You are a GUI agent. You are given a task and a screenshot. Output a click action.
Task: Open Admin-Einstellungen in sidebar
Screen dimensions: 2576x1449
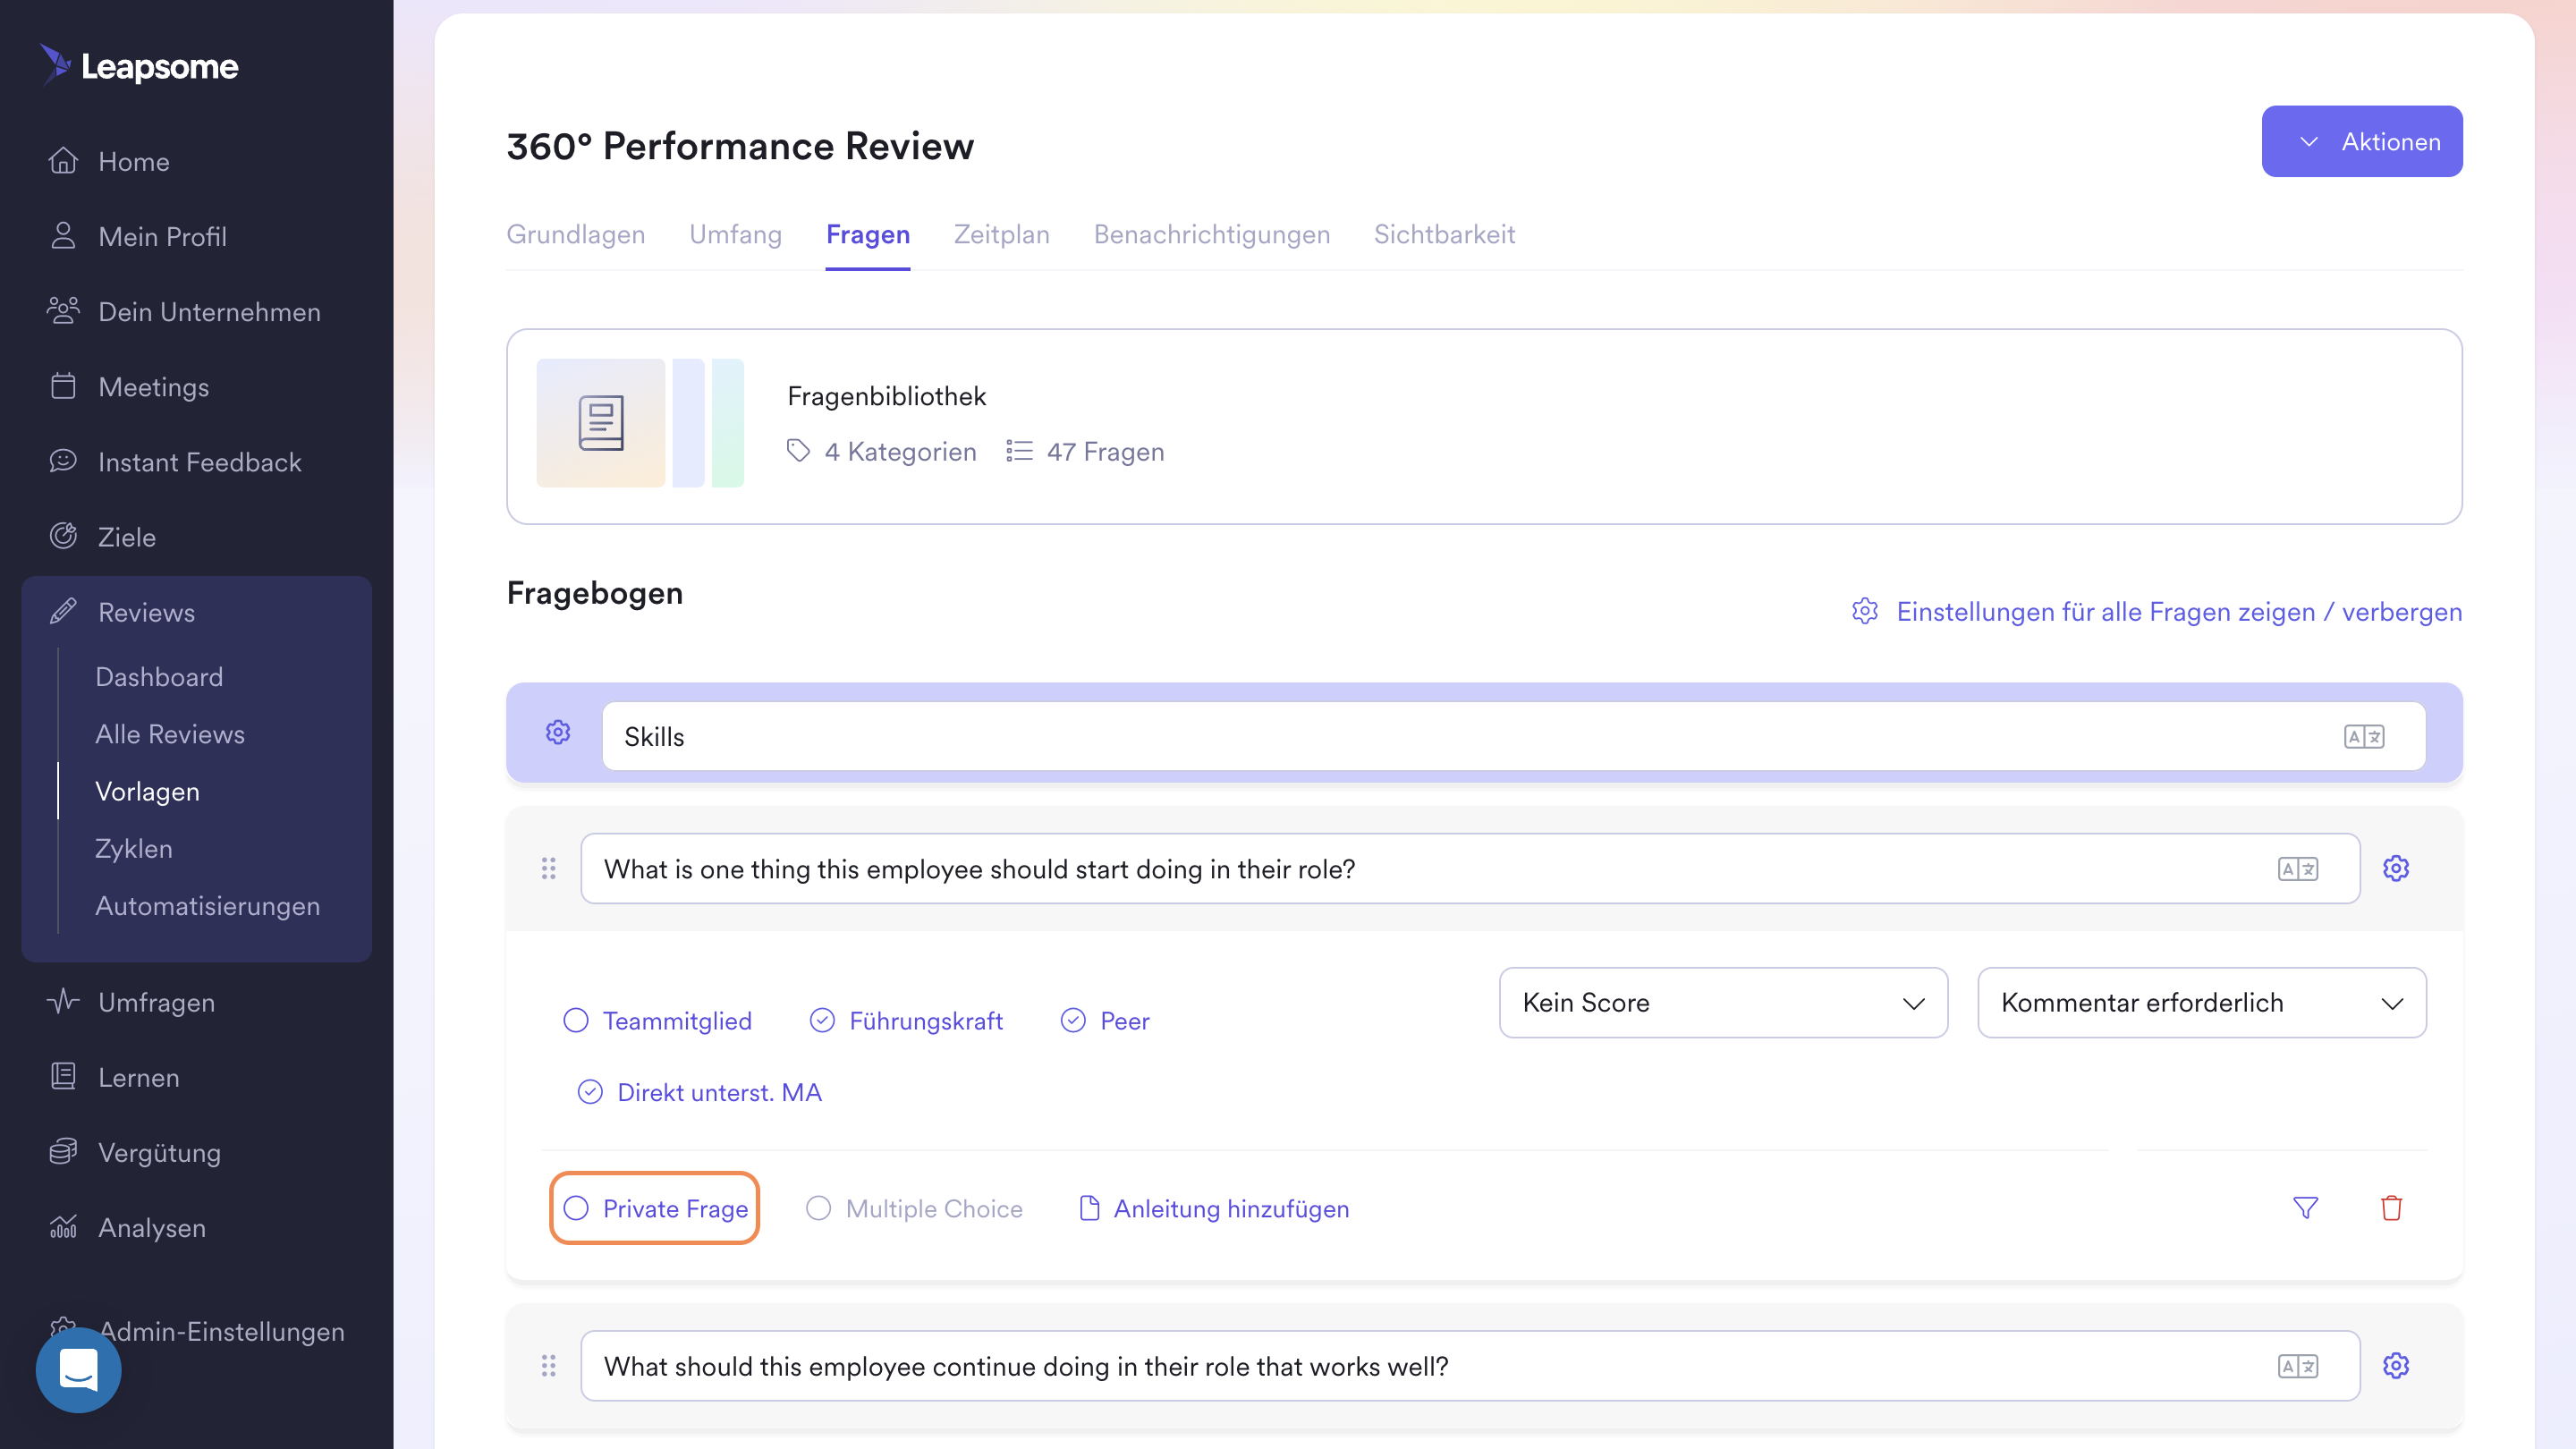tap(221, 1330)
